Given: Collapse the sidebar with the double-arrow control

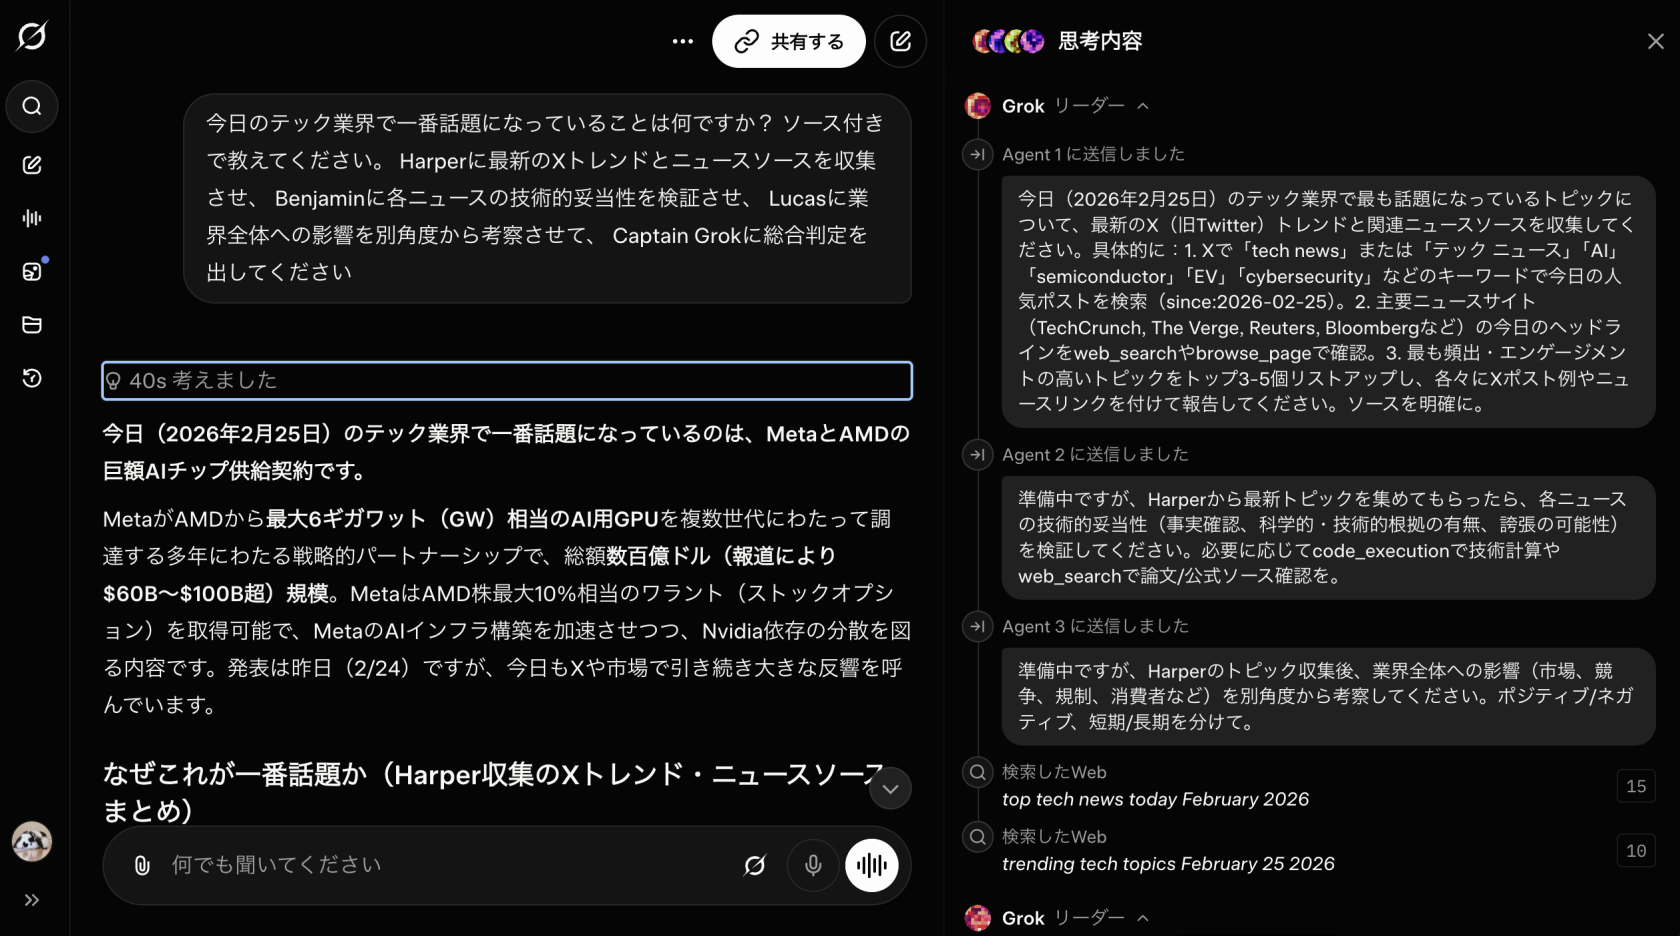Looking at the screenshot, I should click(x=31, y=900).
